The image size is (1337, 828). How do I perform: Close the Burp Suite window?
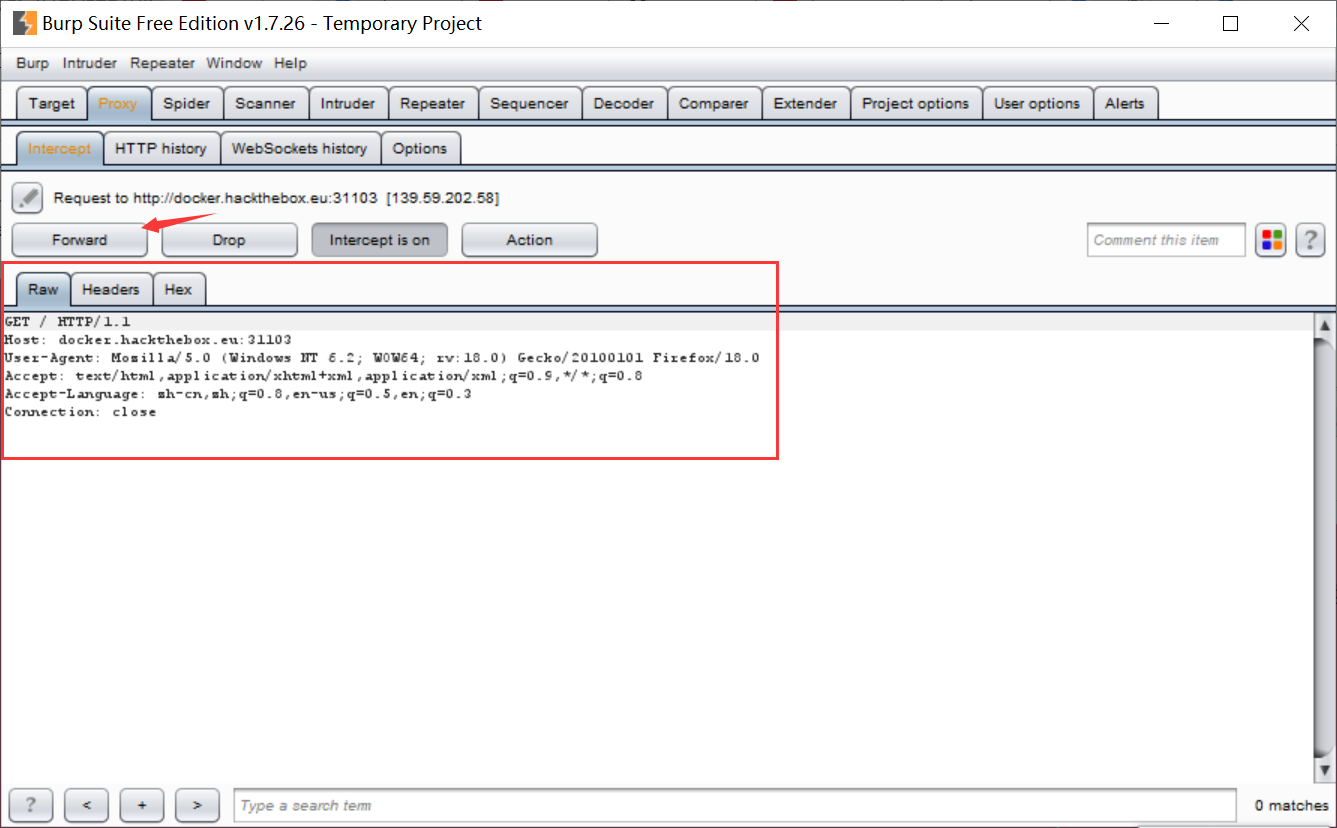pyautogui.click(x=1301, y=24)
